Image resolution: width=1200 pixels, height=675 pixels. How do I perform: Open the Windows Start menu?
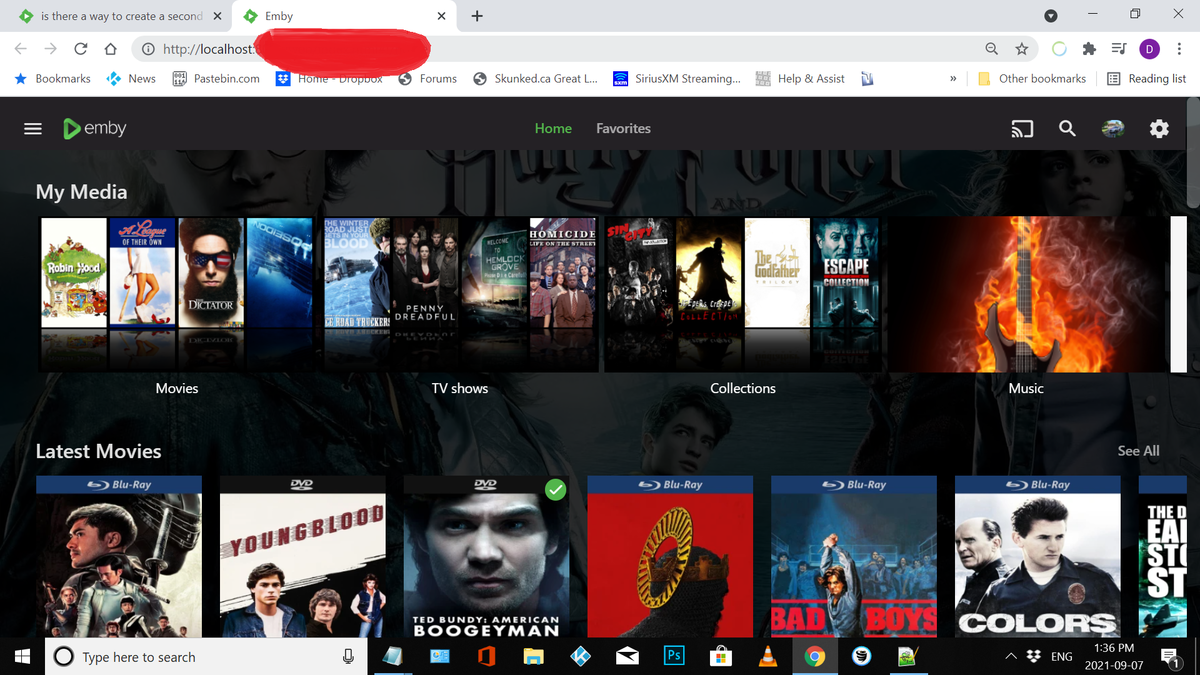(24, 657)
